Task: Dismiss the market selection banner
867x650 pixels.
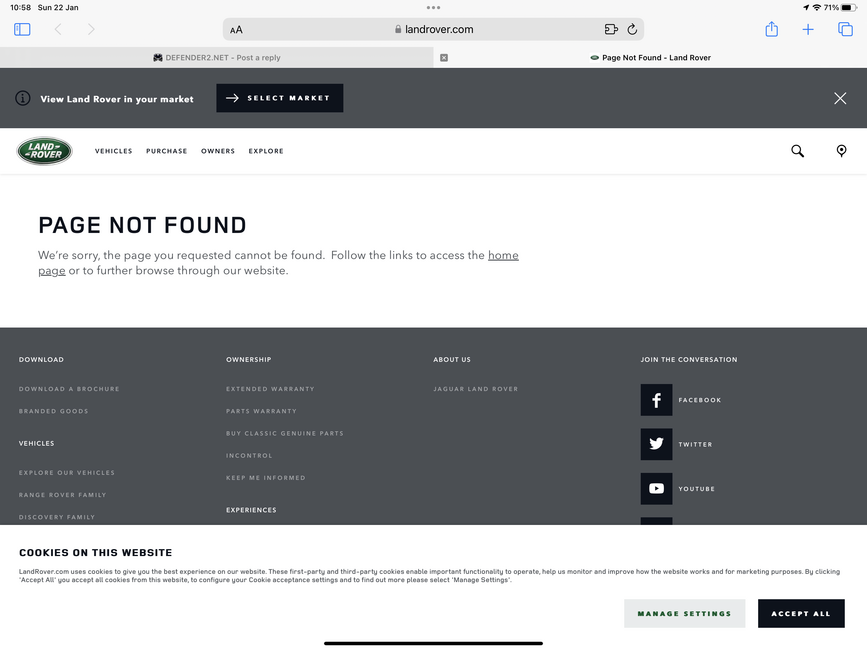Action: [x=840, y=98]
